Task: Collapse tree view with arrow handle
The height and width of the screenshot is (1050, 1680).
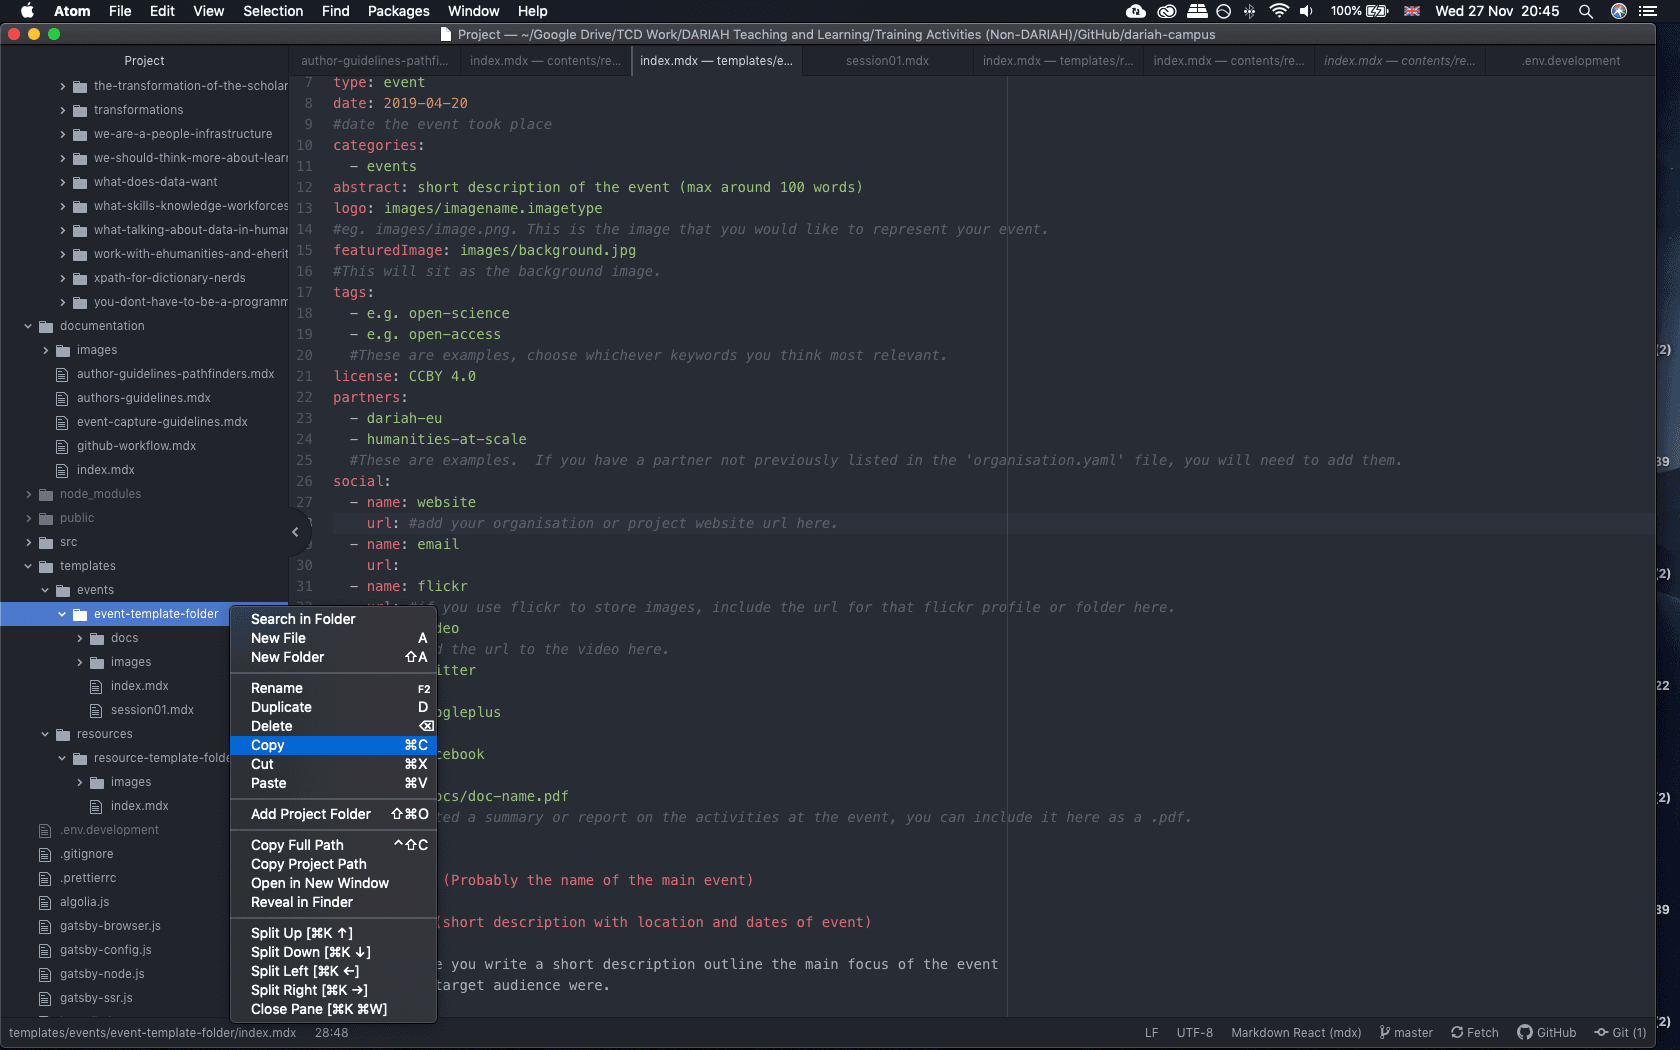Action: pyautogui.click(x=295, y=532)
